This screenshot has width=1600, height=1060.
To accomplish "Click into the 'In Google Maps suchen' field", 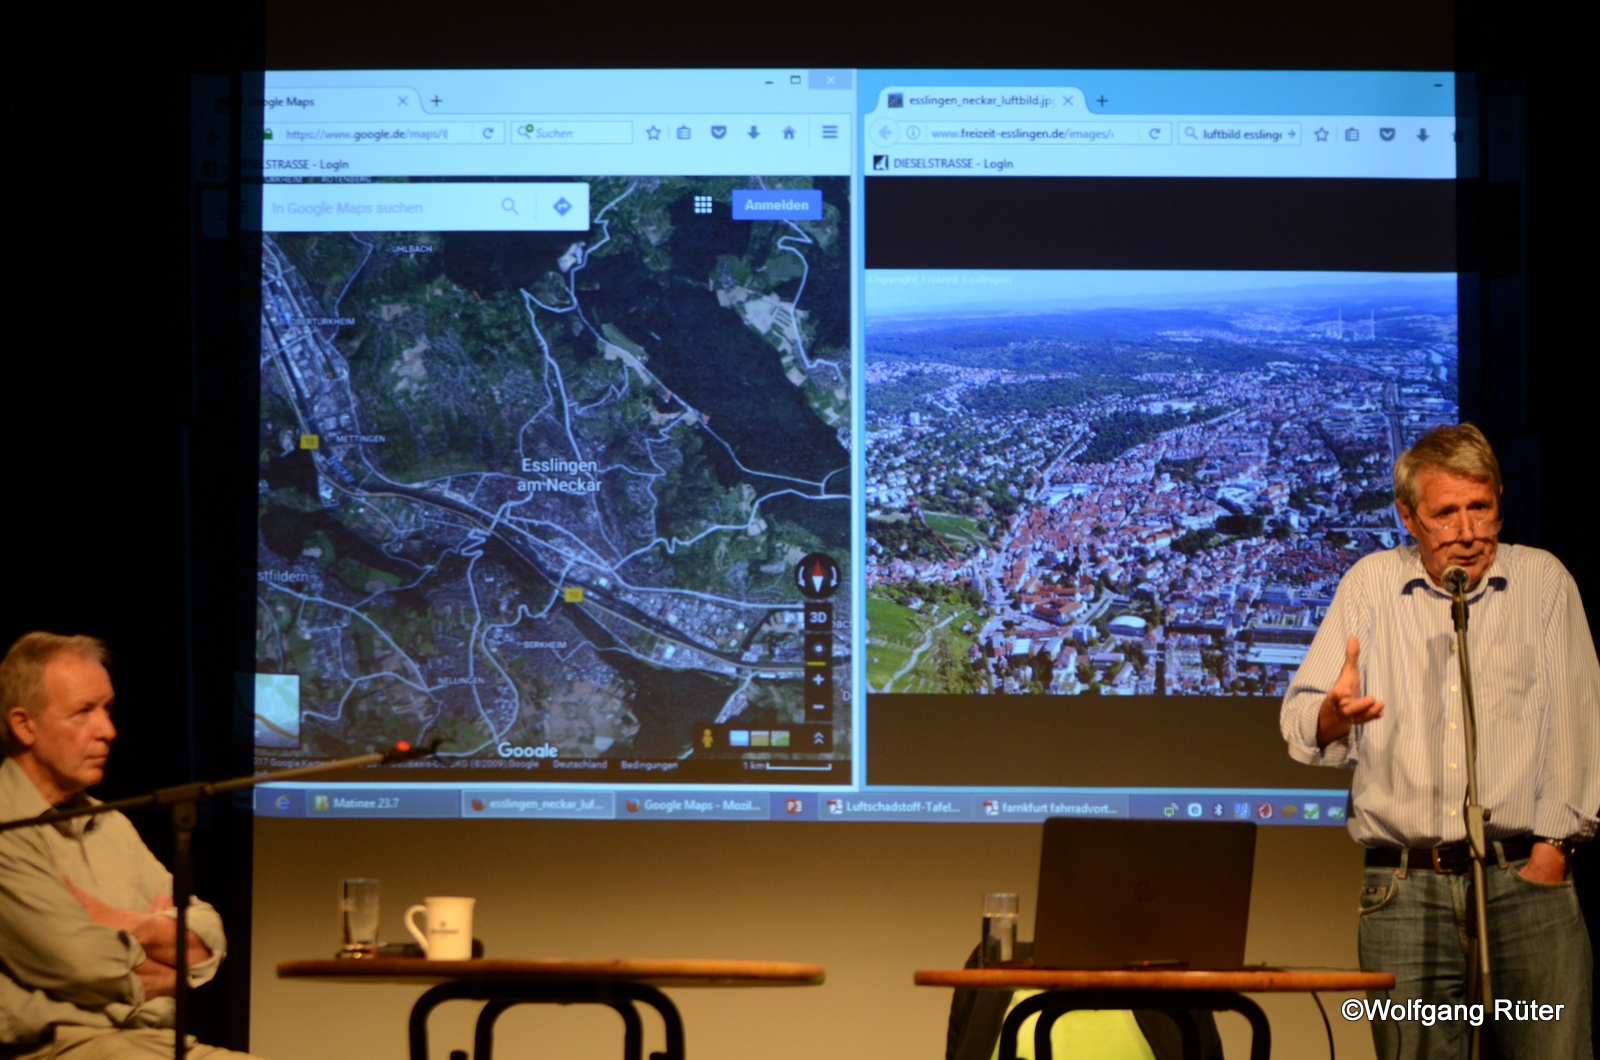I will 380,208.
